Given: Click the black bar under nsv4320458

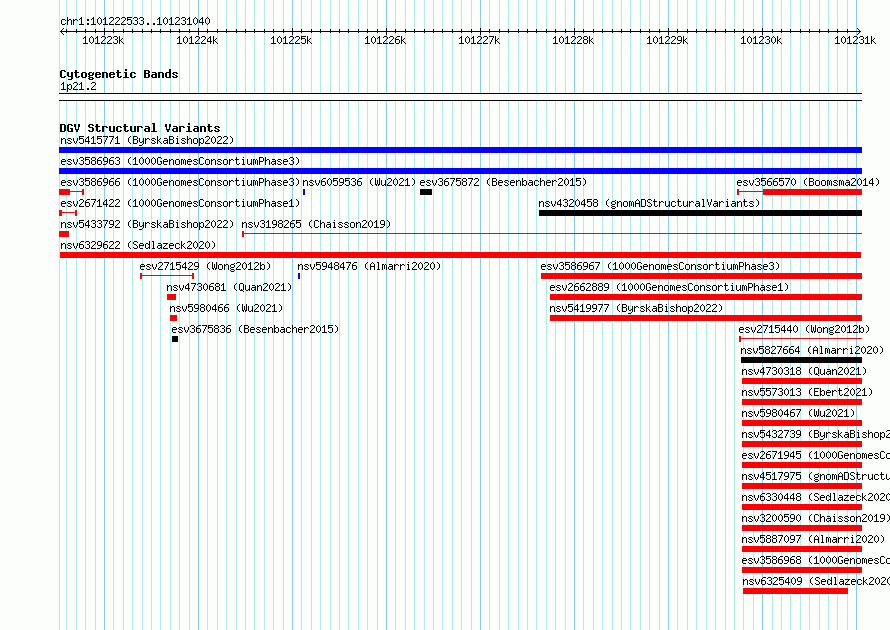Looking at the screenshot, I should [x=700, y=213].
